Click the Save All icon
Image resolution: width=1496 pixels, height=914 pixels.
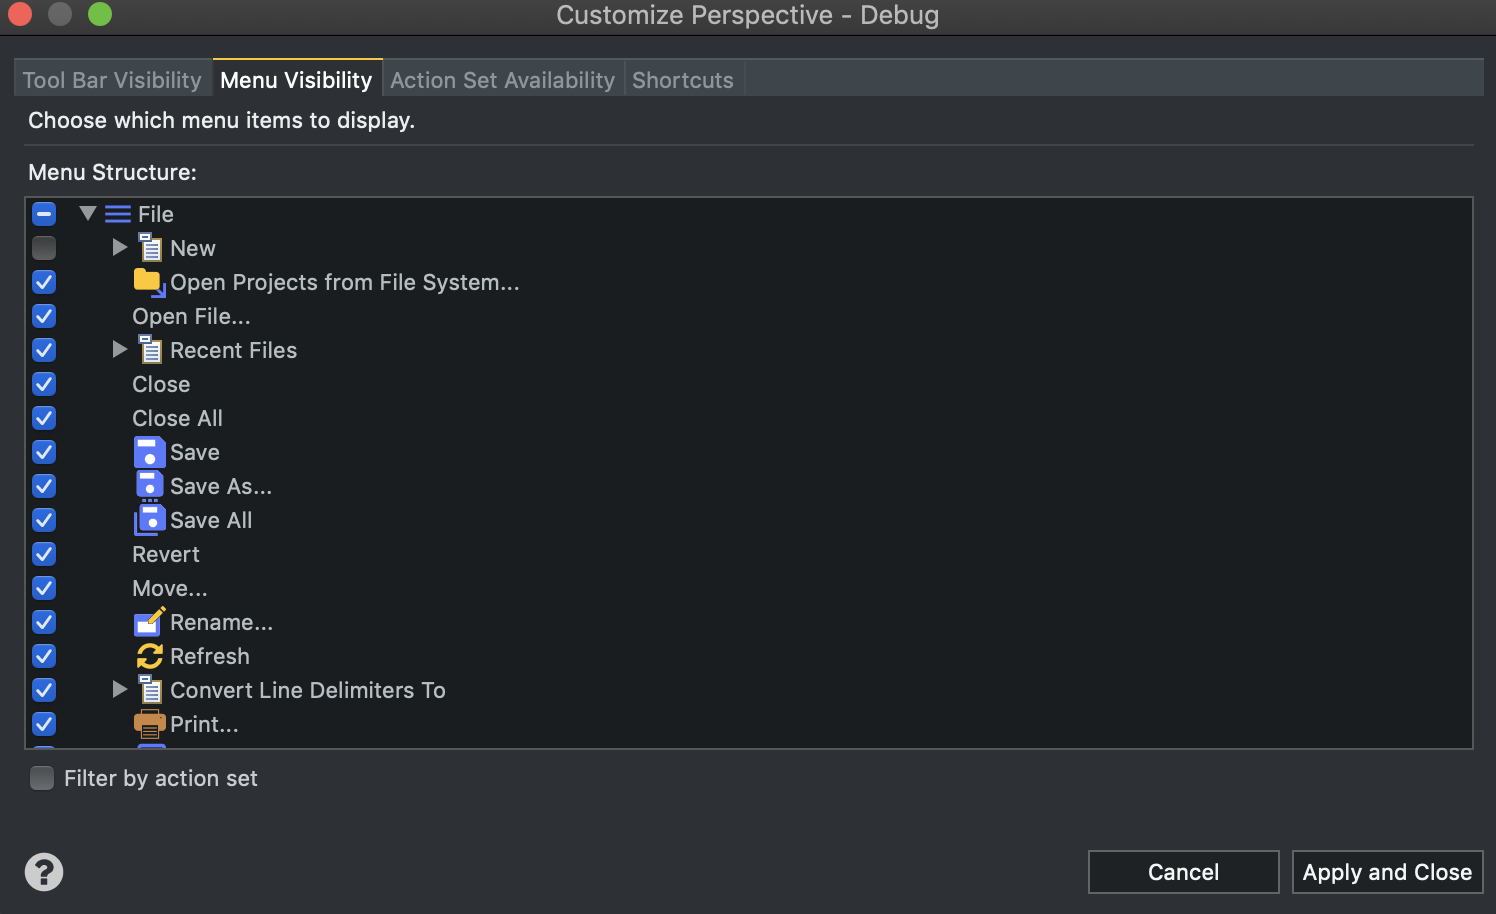click(149, 520)
